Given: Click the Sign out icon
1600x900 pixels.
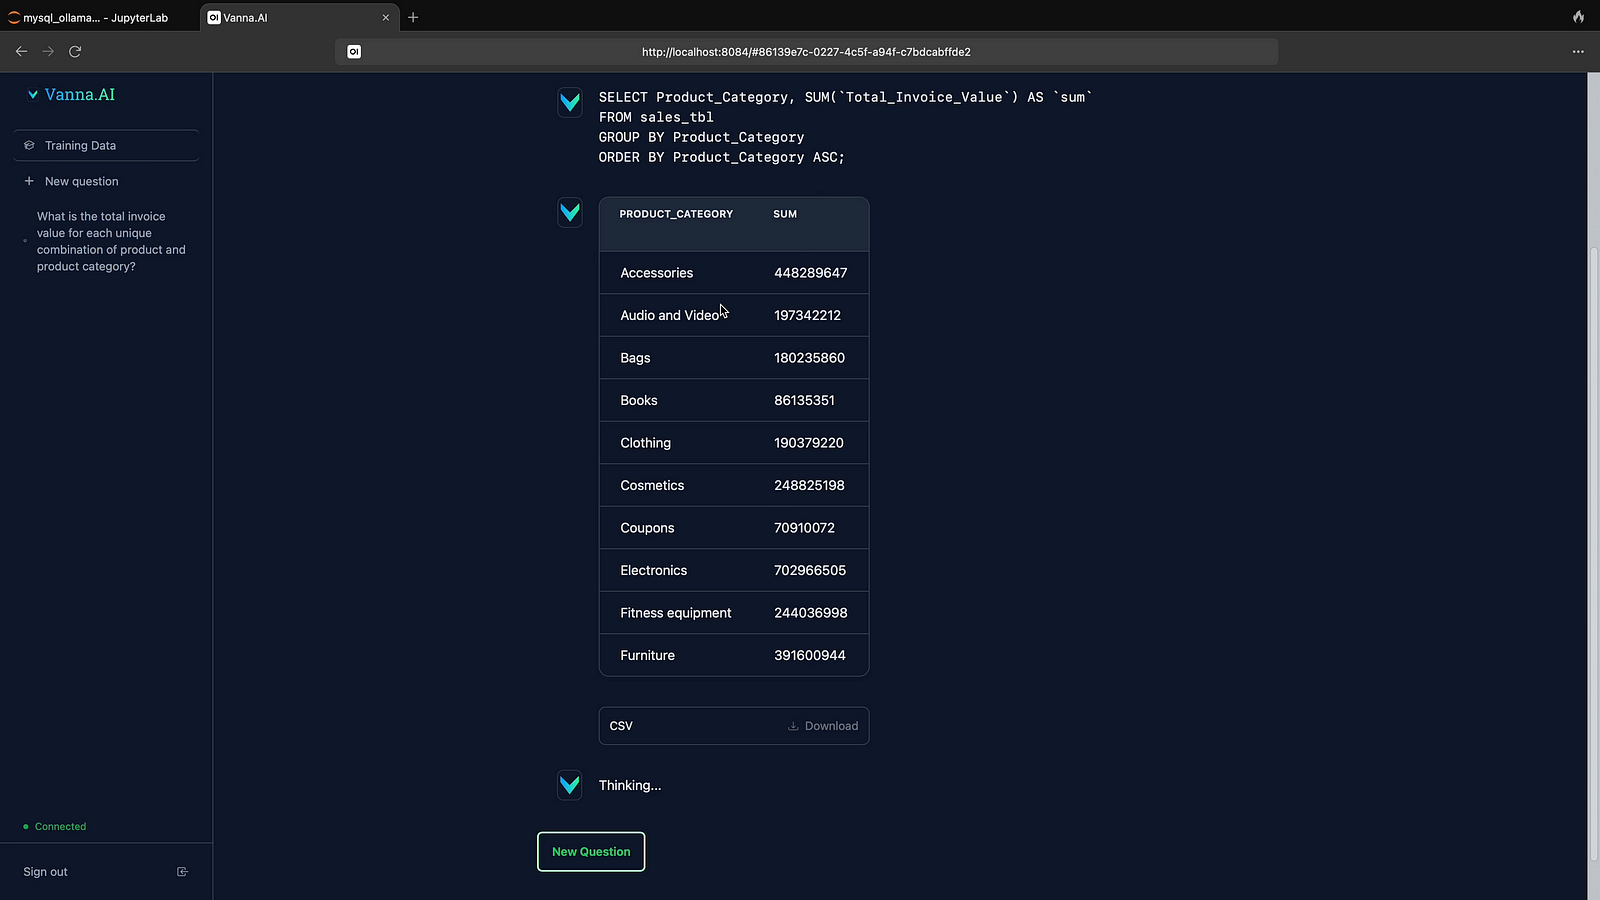Looking at the screenshot, I should pyautogui.click(x=182, y=872).
